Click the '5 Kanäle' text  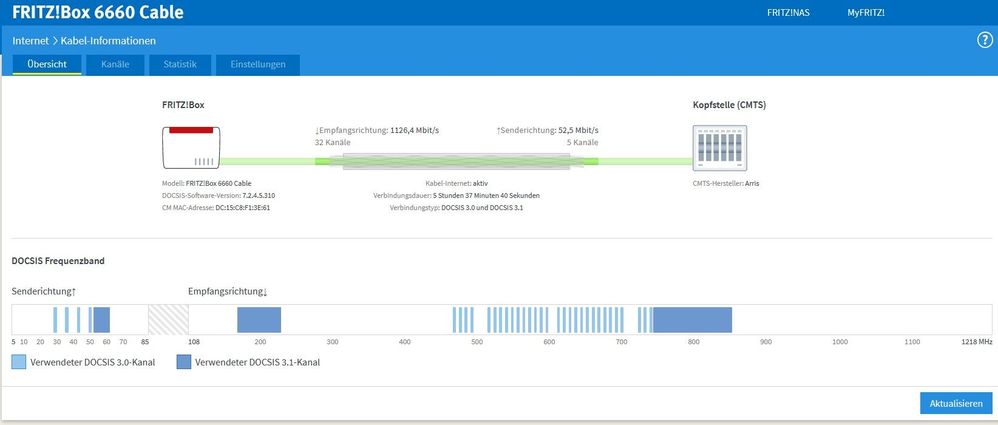(582, 143)
